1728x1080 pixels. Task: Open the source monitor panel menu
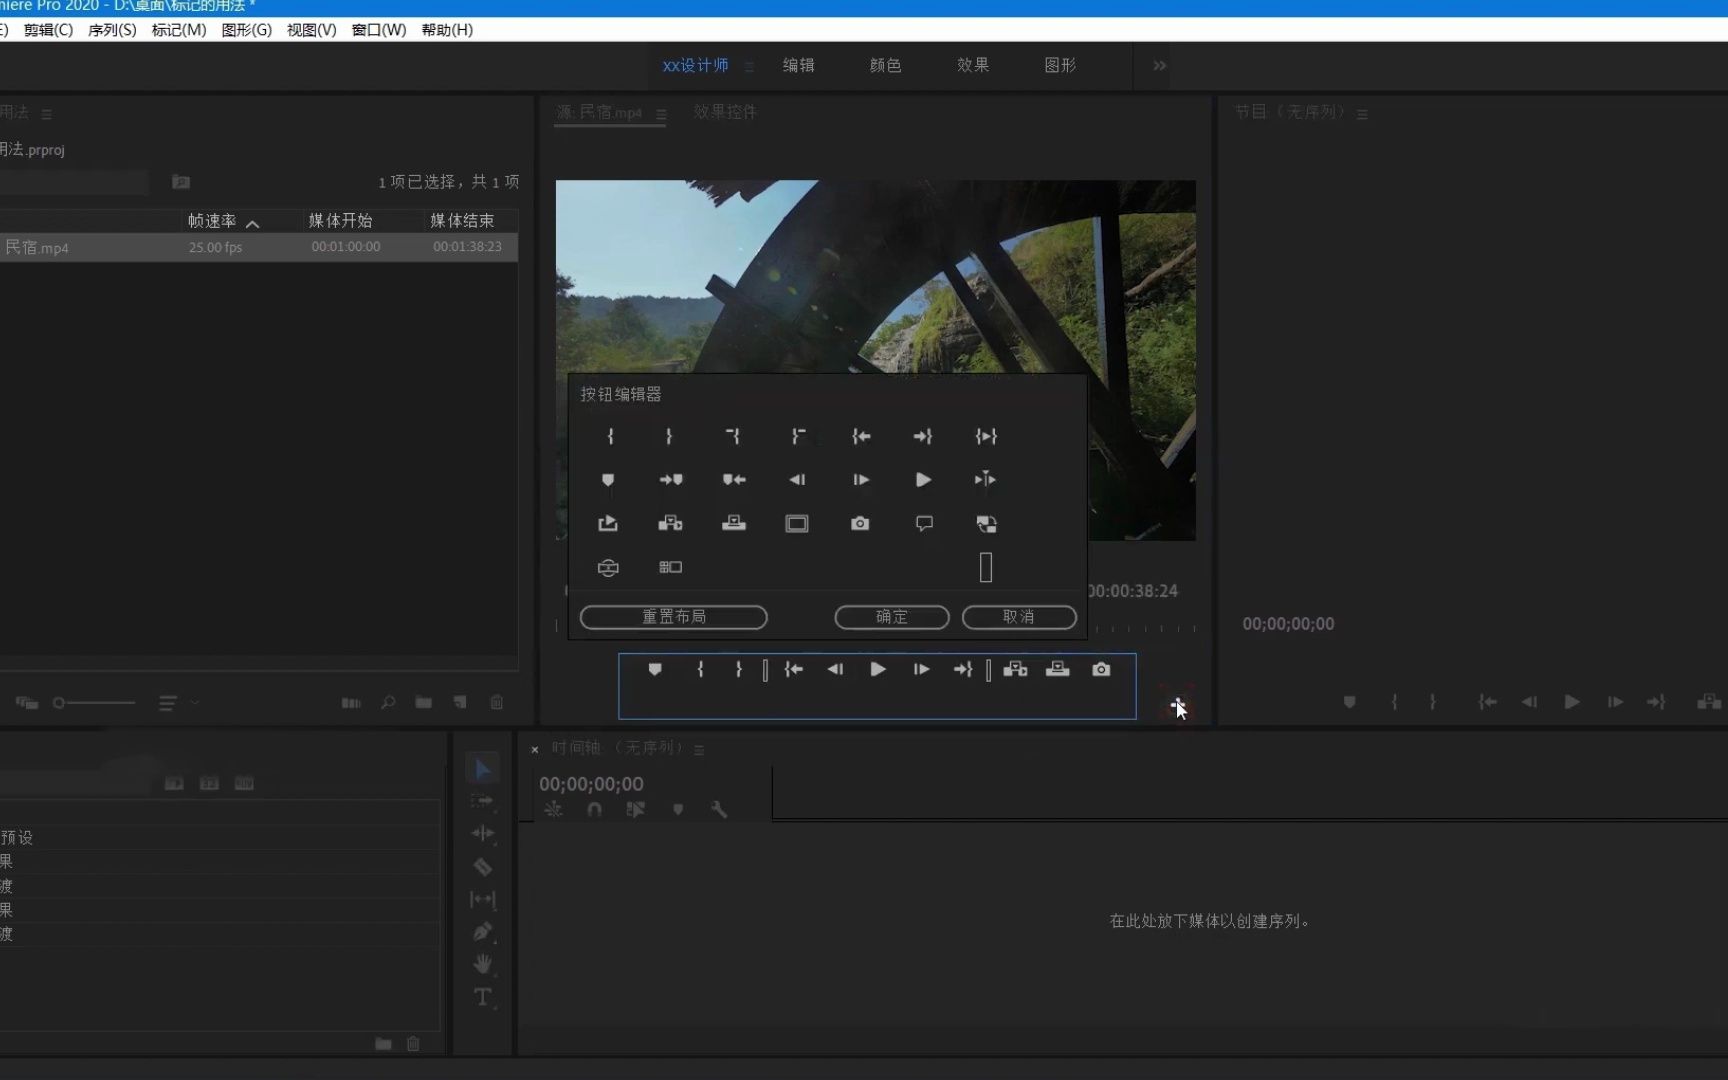tap(661, 114)
